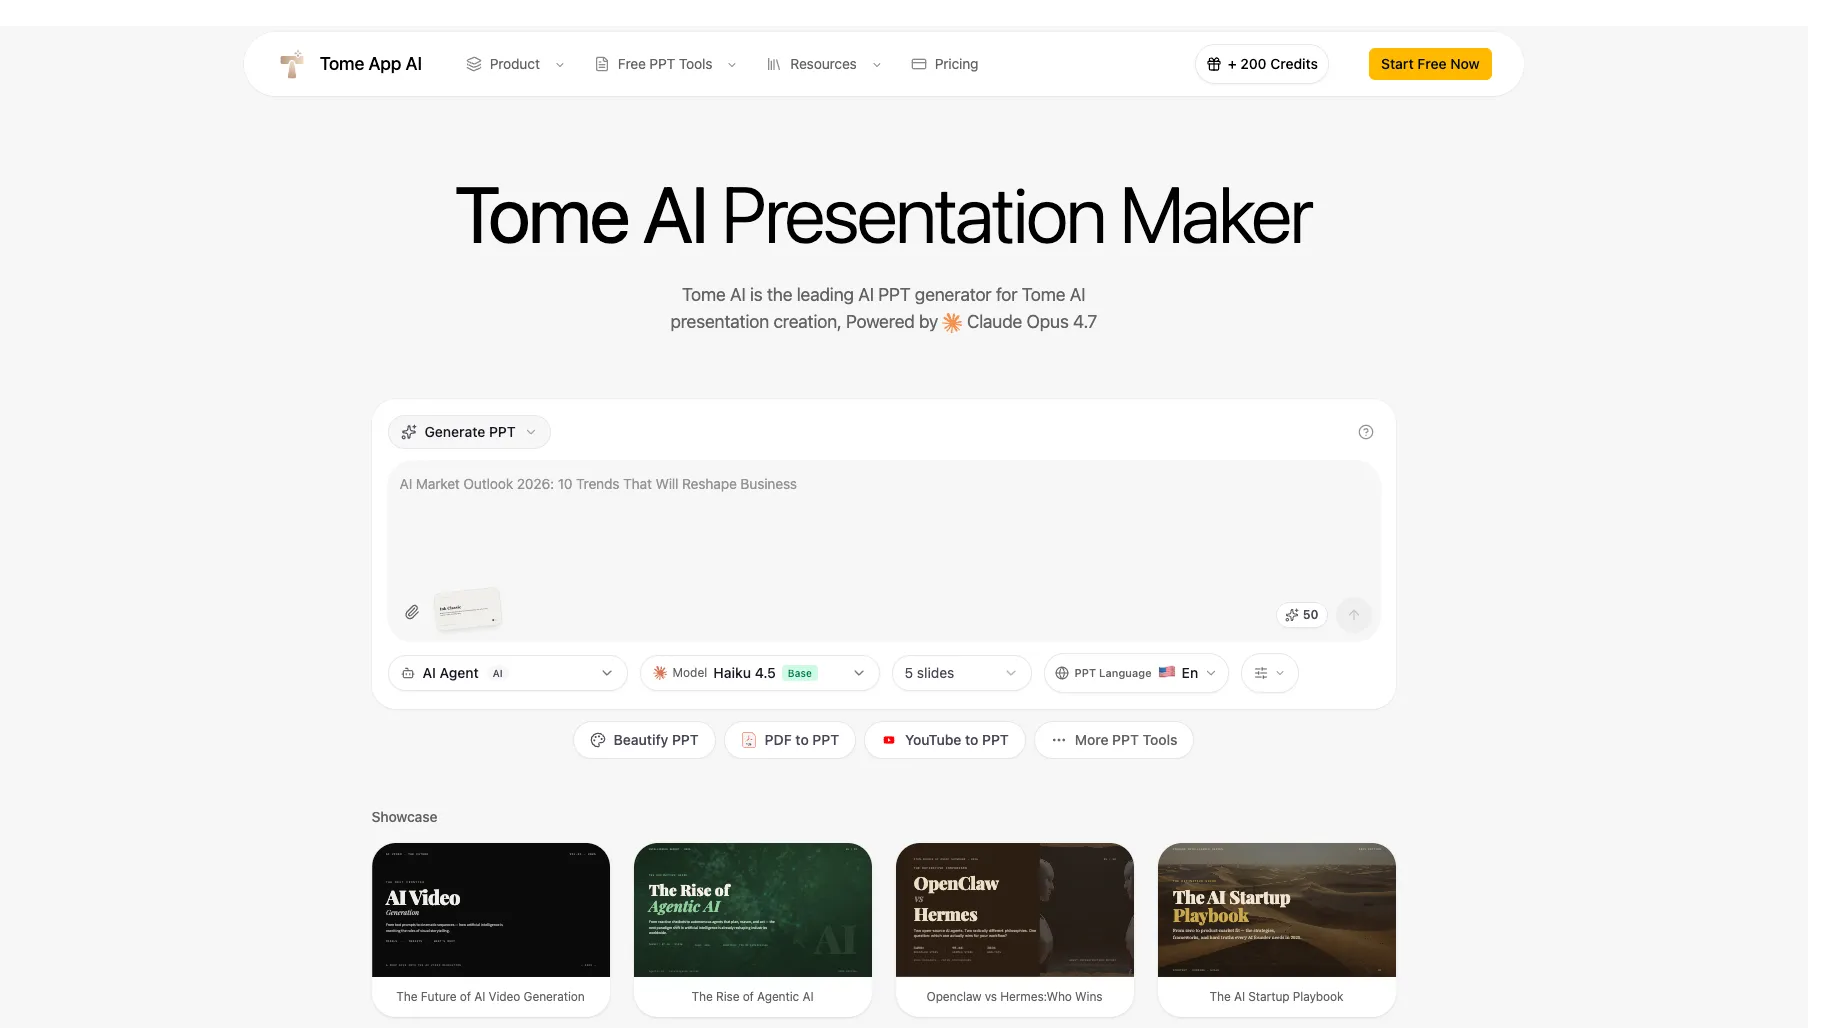Click 'The AI Startup Playbook' caption text
1827x1028 pixels.
pyautogui.click(x=1277, y=997)
